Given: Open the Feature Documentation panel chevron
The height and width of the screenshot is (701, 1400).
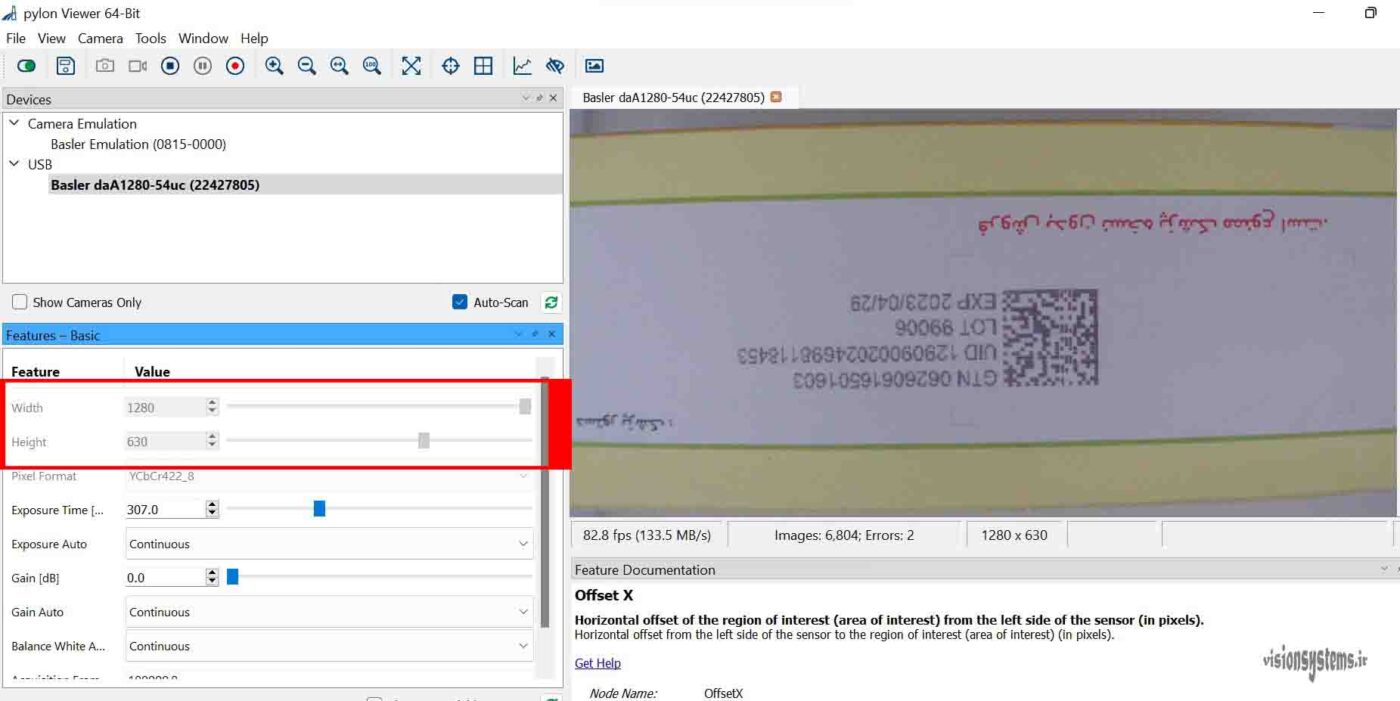Looking at the screenshot, I should click(x=1385, y=569).
